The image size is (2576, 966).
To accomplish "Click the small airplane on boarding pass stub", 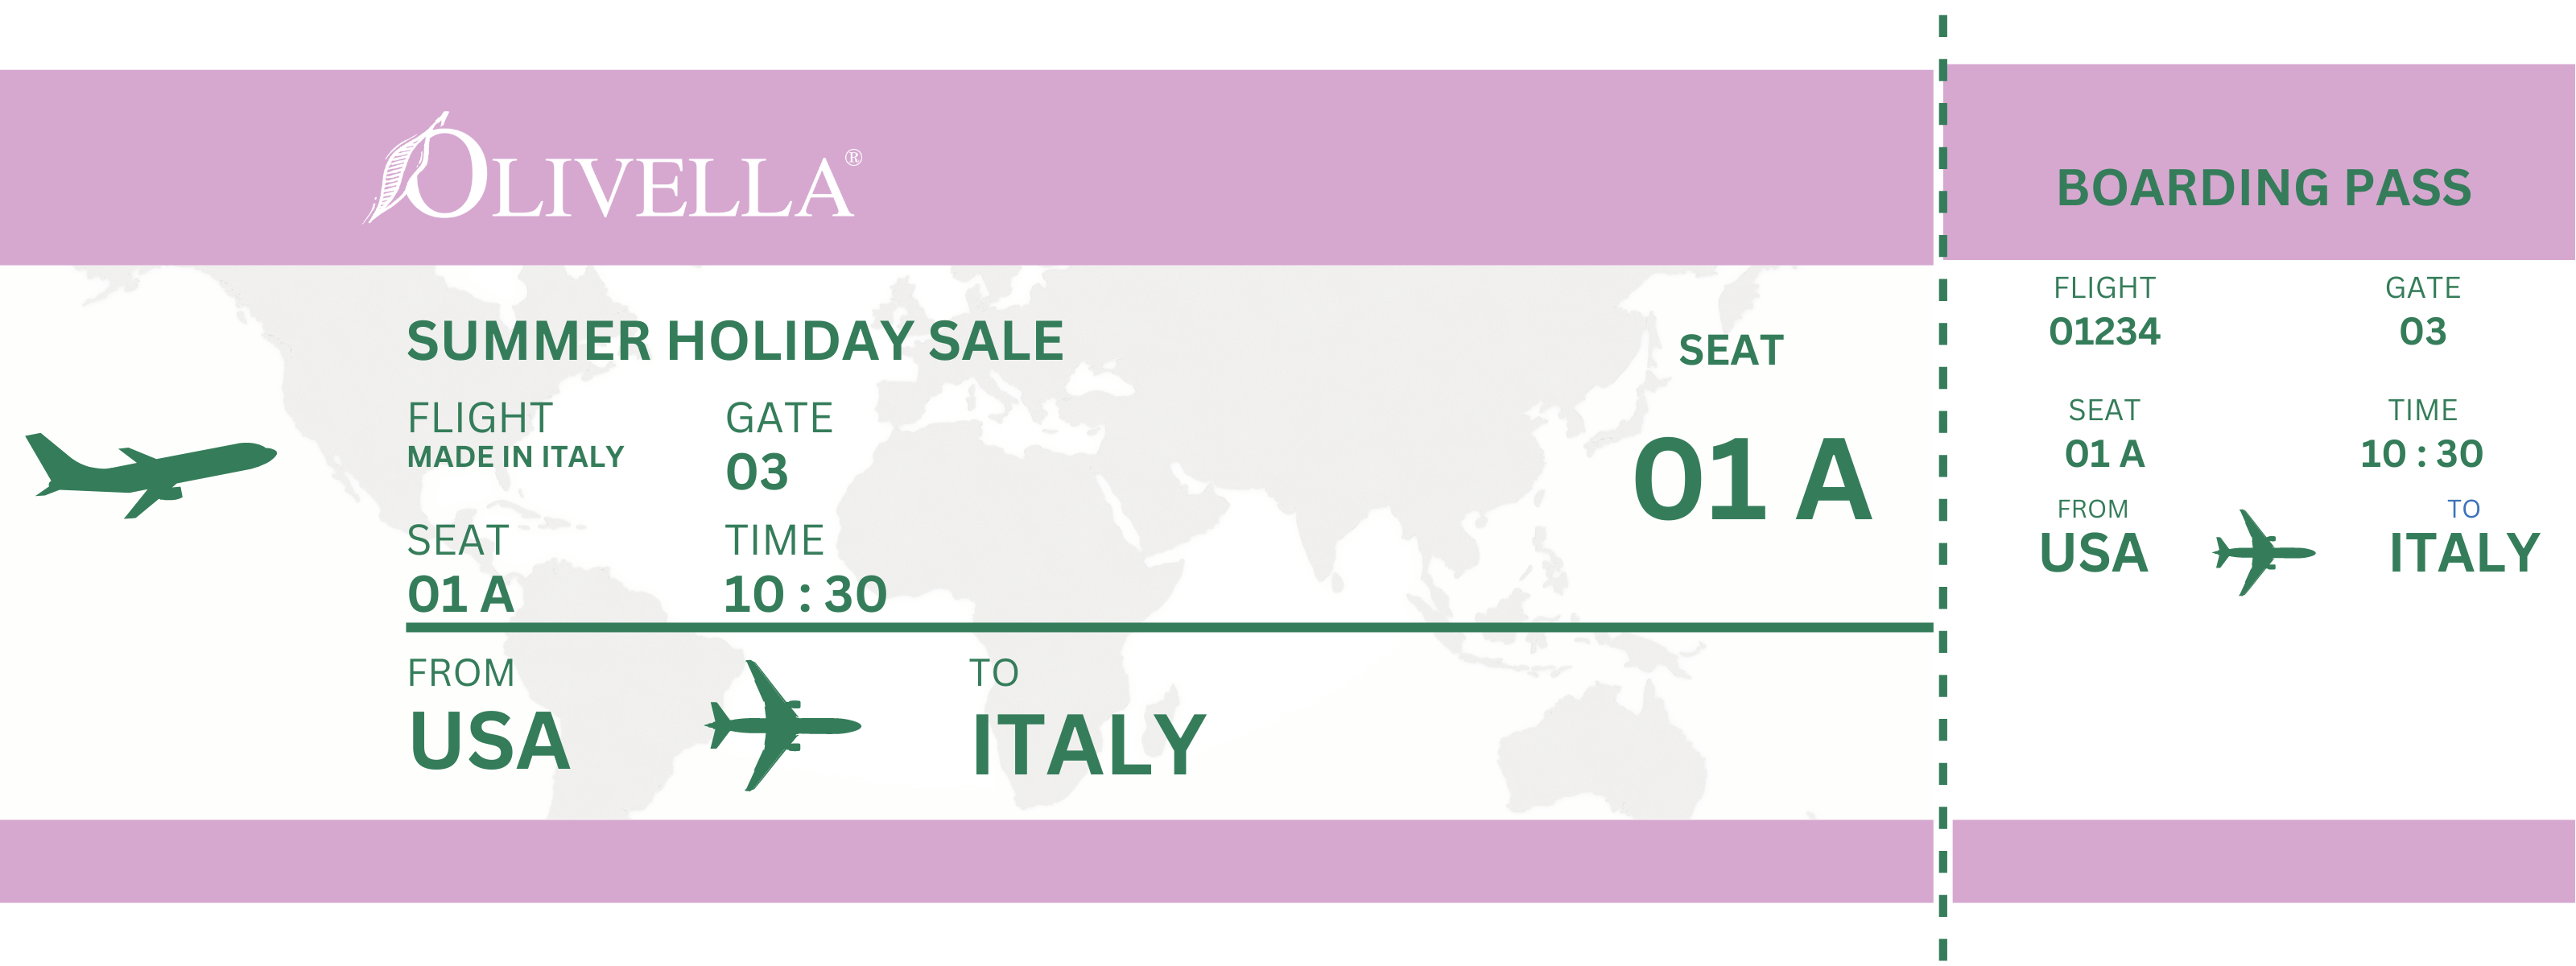I will click(x=2263, y=552).
